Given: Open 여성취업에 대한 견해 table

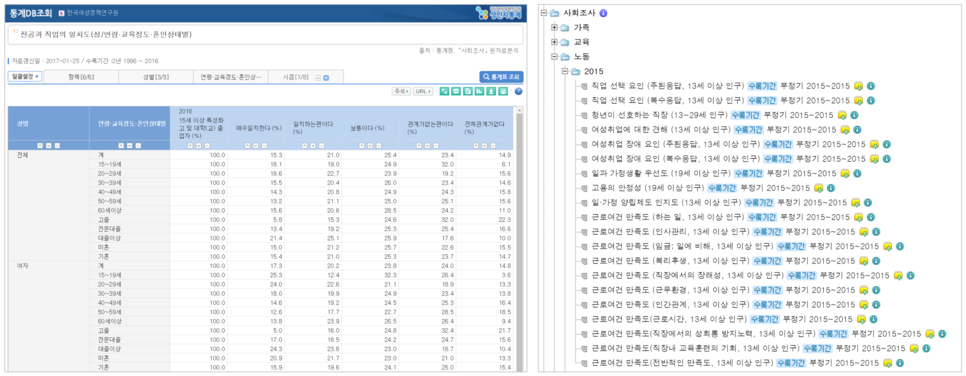Looking at the screenshot, I should (x=661, y=129).
